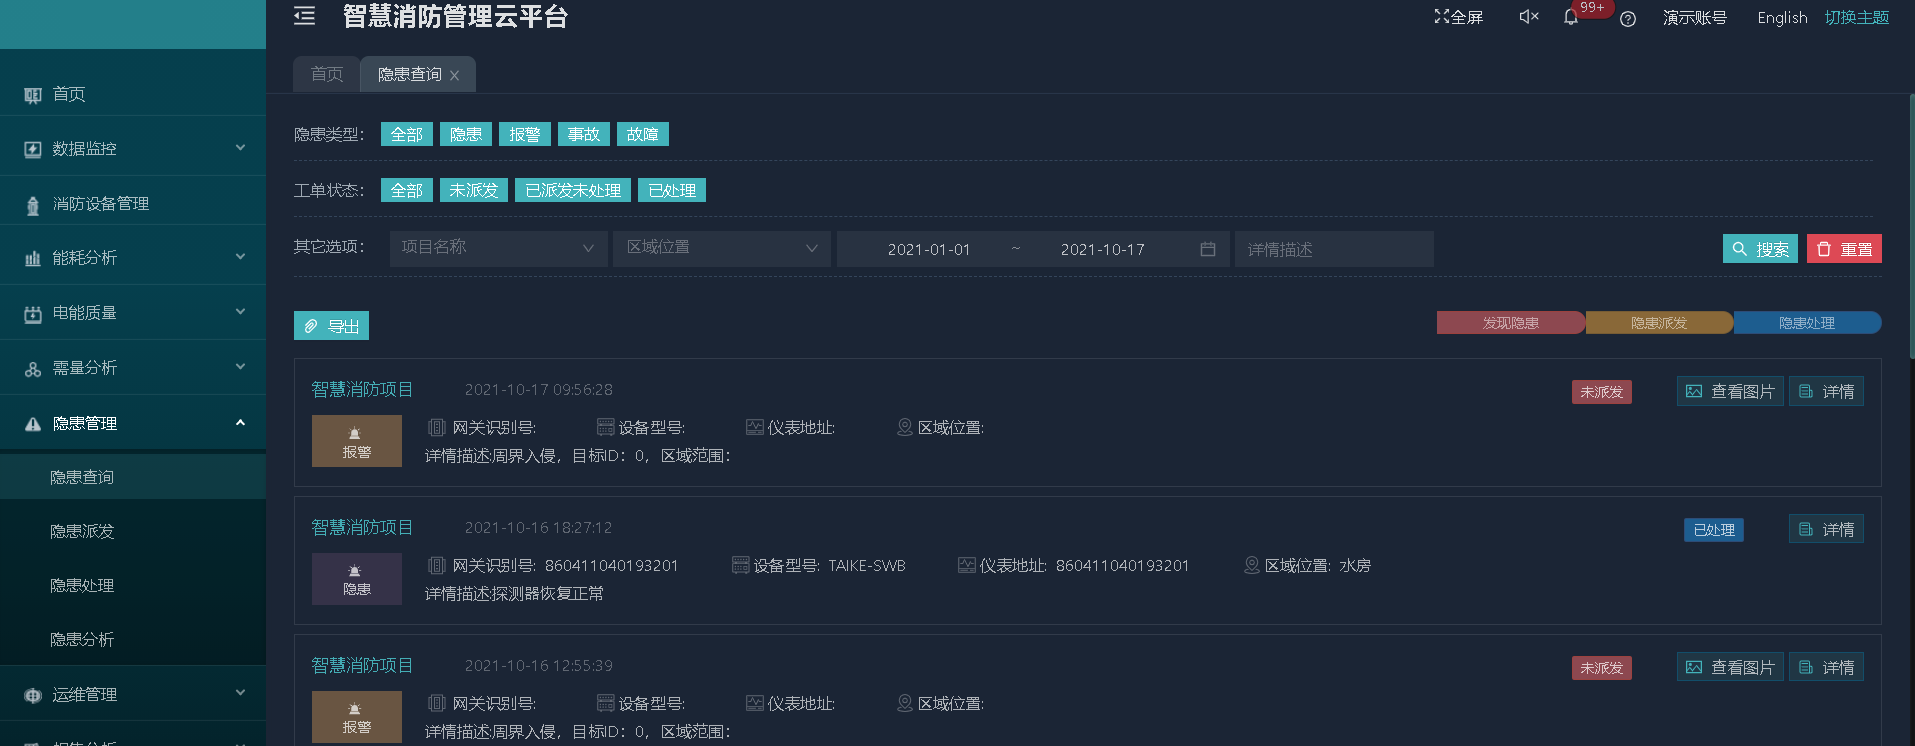
Task: Expand the 数据监控 sidebar menu
Action: click(133, 148)
